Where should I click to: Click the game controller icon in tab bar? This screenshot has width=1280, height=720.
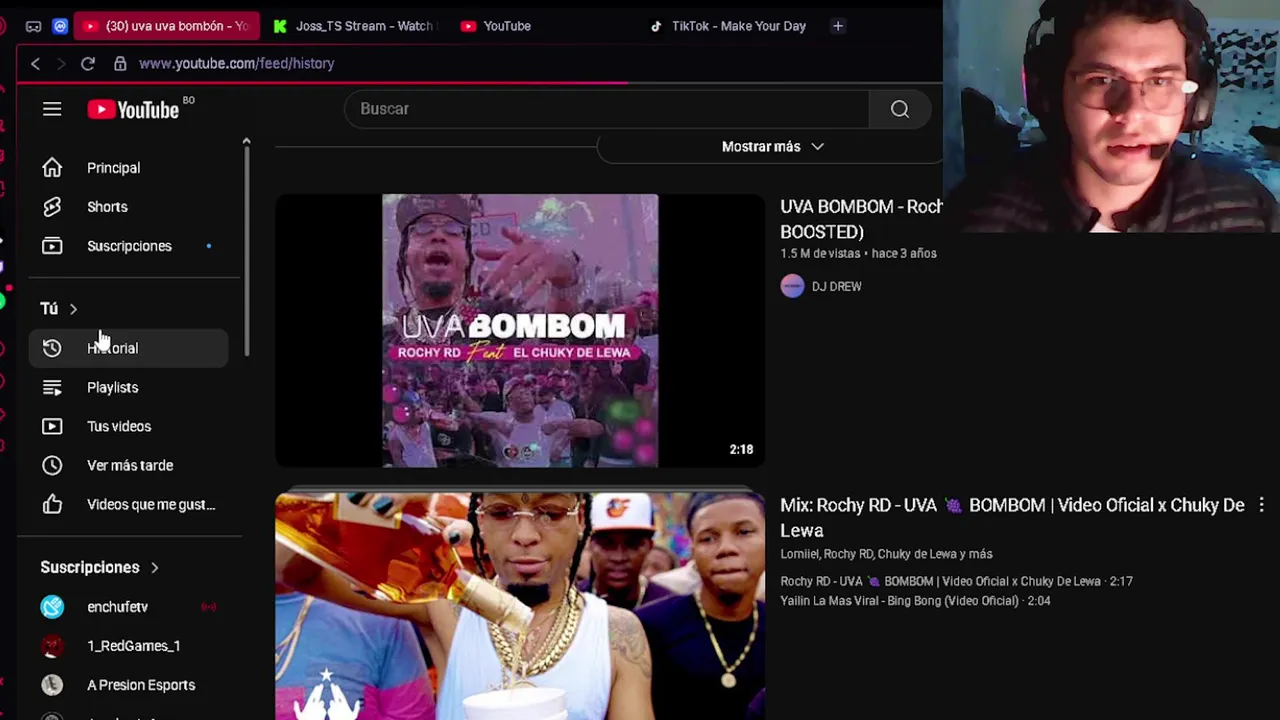tap(33, 26)
